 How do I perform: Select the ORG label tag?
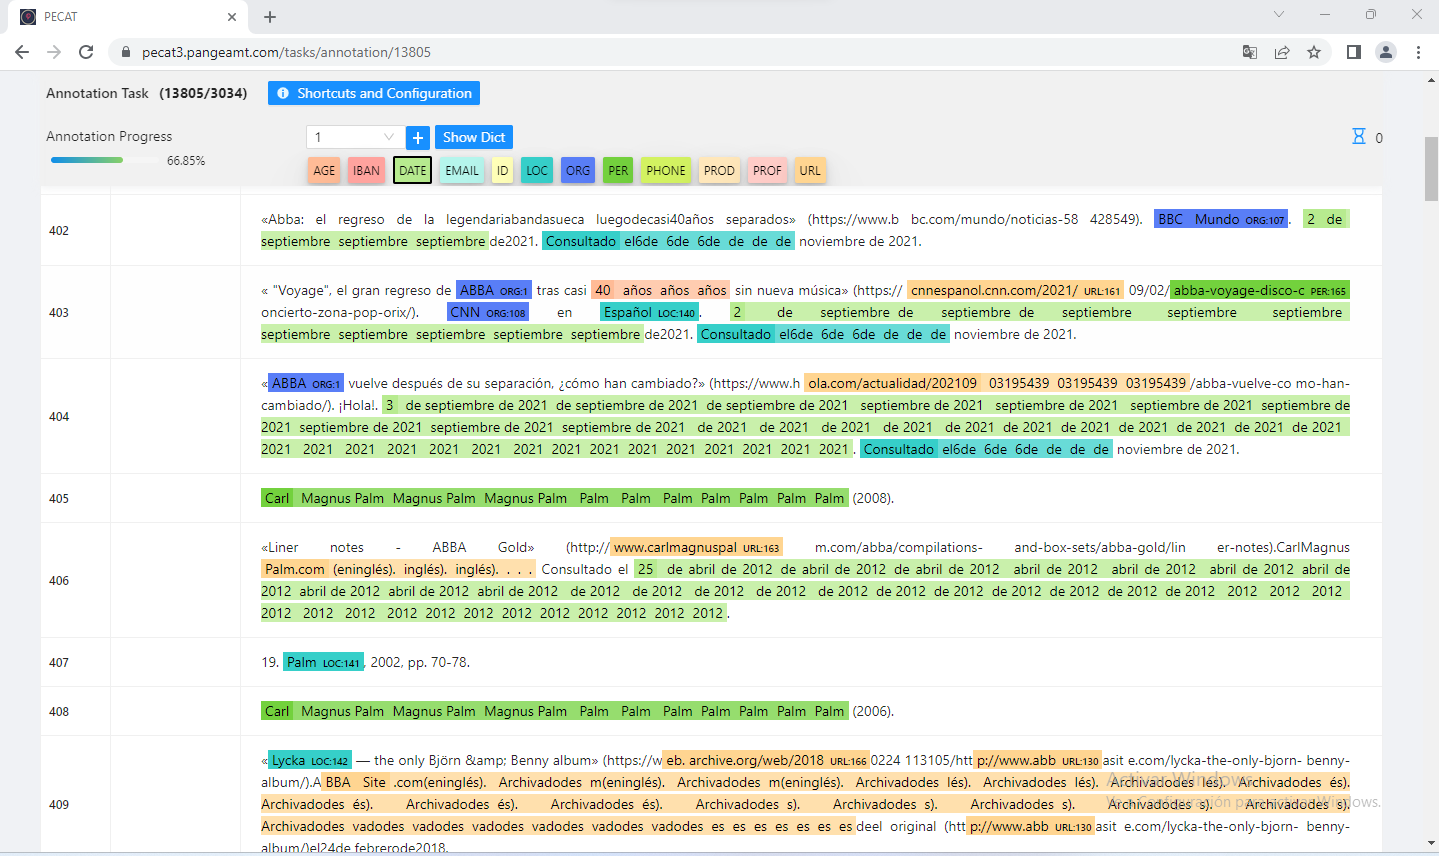tap(578, 171)
